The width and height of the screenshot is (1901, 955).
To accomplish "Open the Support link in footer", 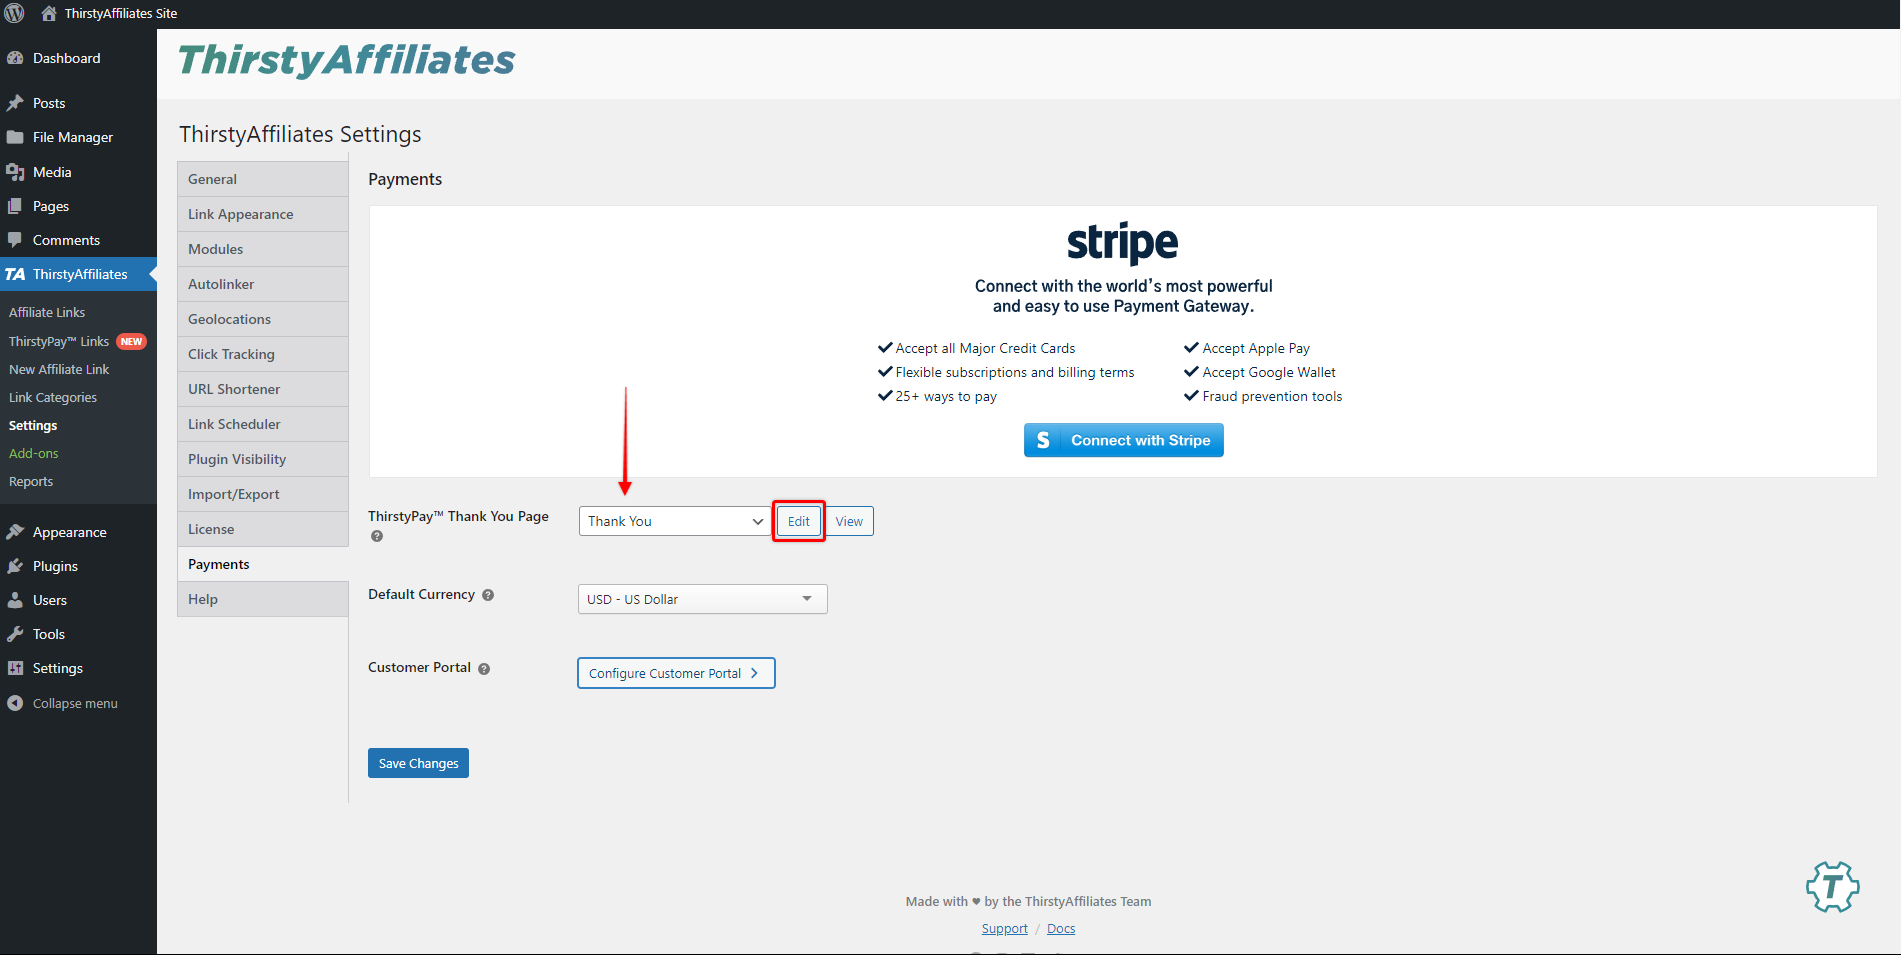I will (1004, 929).
